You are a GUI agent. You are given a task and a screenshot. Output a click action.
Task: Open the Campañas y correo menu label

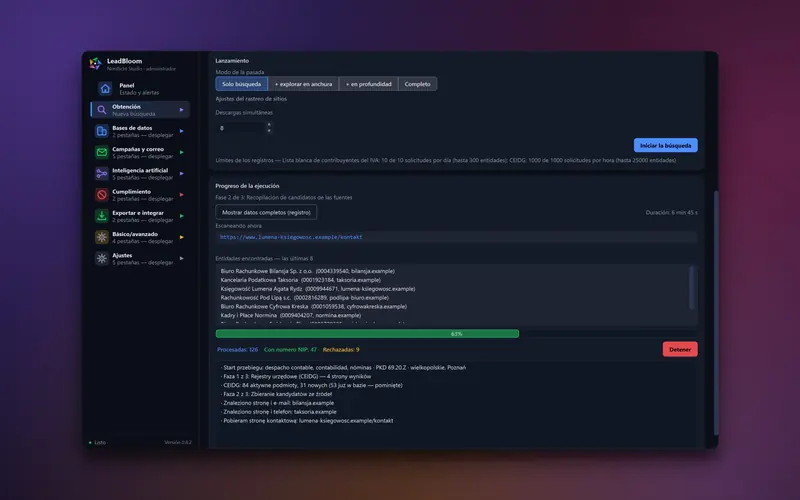[x=138, y=149]
